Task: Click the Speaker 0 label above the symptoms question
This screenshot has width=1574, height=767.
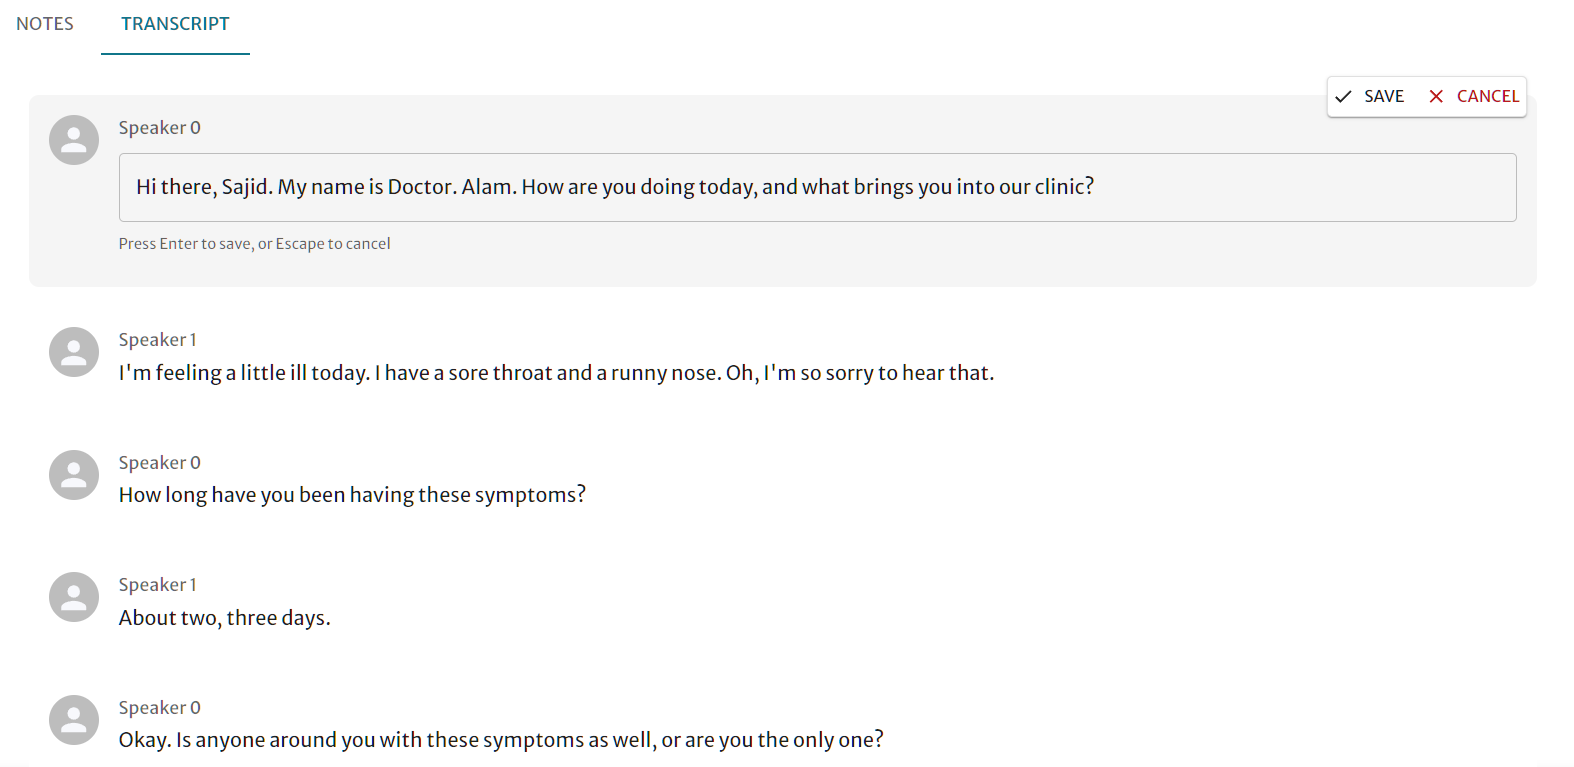Action: tap(160, 463)
